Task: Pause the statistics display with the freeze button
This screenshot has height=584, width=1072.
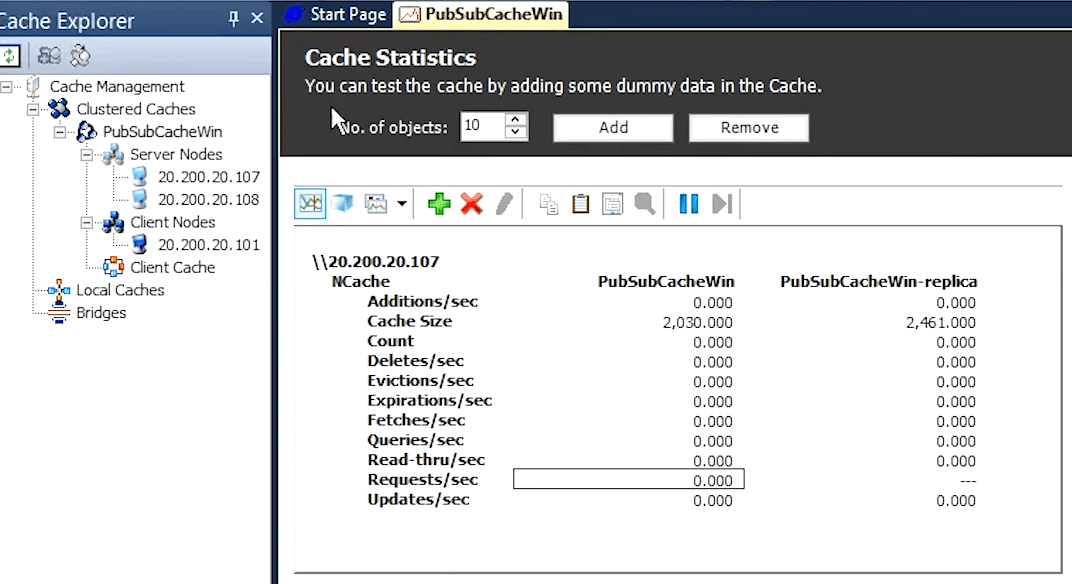Action: (x=688, y=204)
